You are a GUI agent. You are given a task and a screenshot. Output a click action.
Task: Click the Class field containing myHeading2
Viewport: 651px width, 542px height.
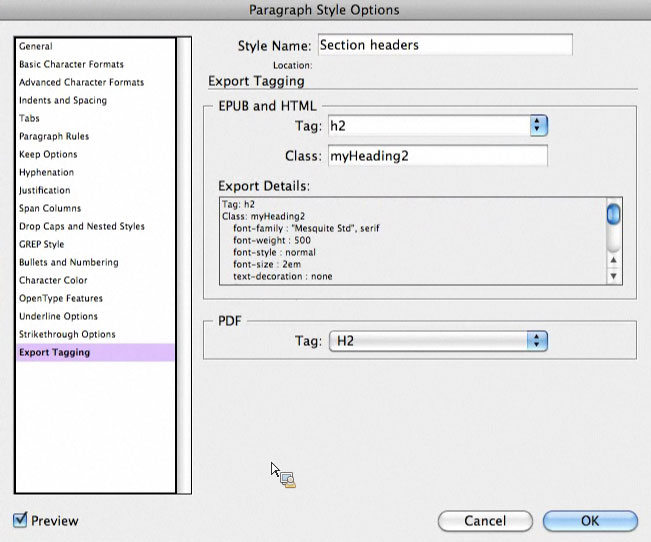438,156
